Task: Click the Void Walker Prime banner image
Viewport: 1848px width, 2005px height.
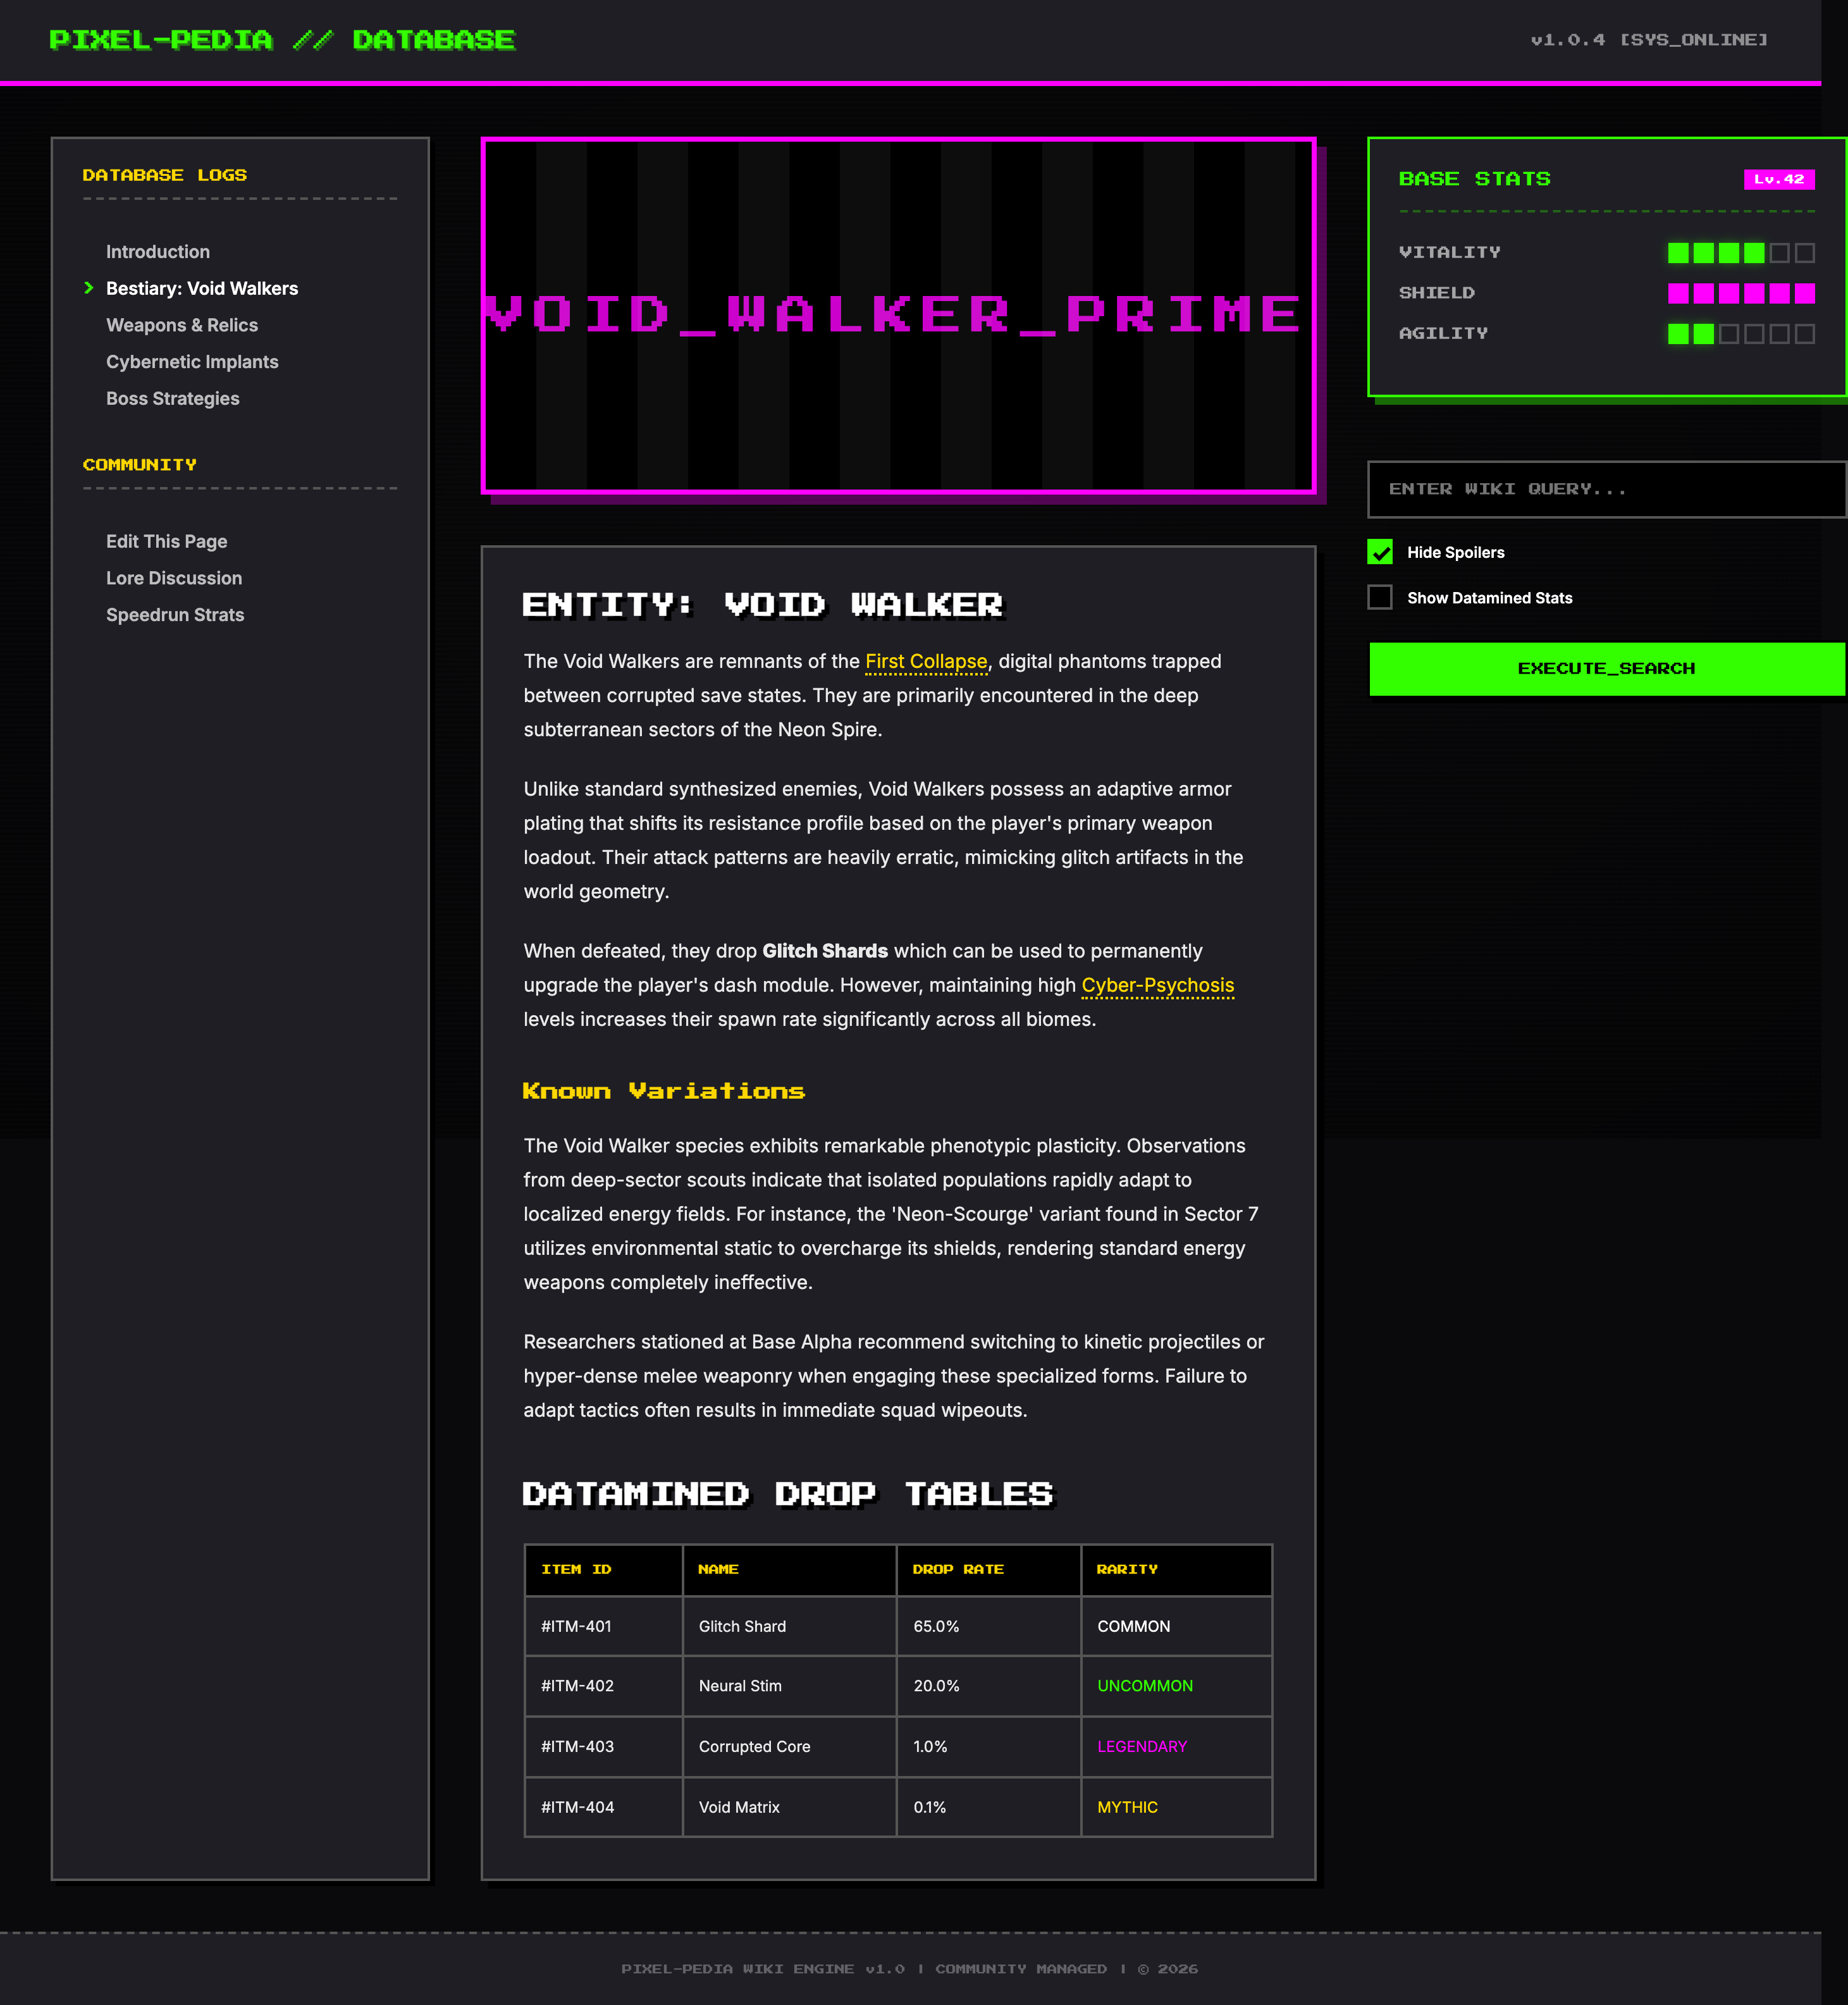Action: tap(898, 315)
